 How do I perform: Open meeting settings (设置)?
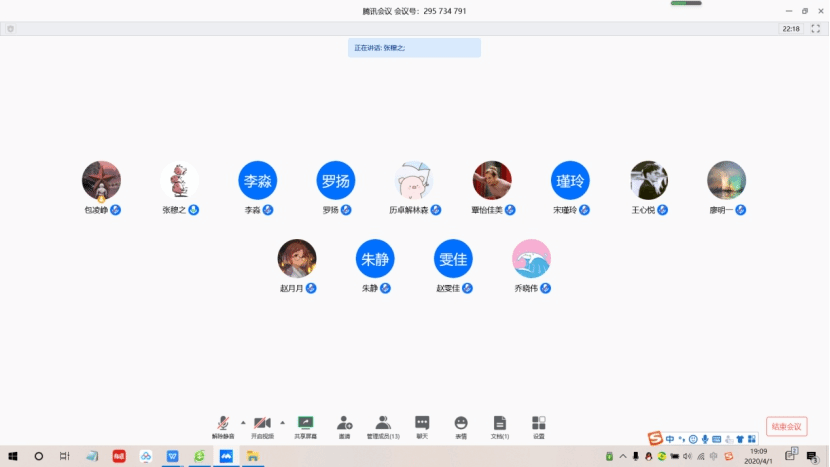pos(539,425)
